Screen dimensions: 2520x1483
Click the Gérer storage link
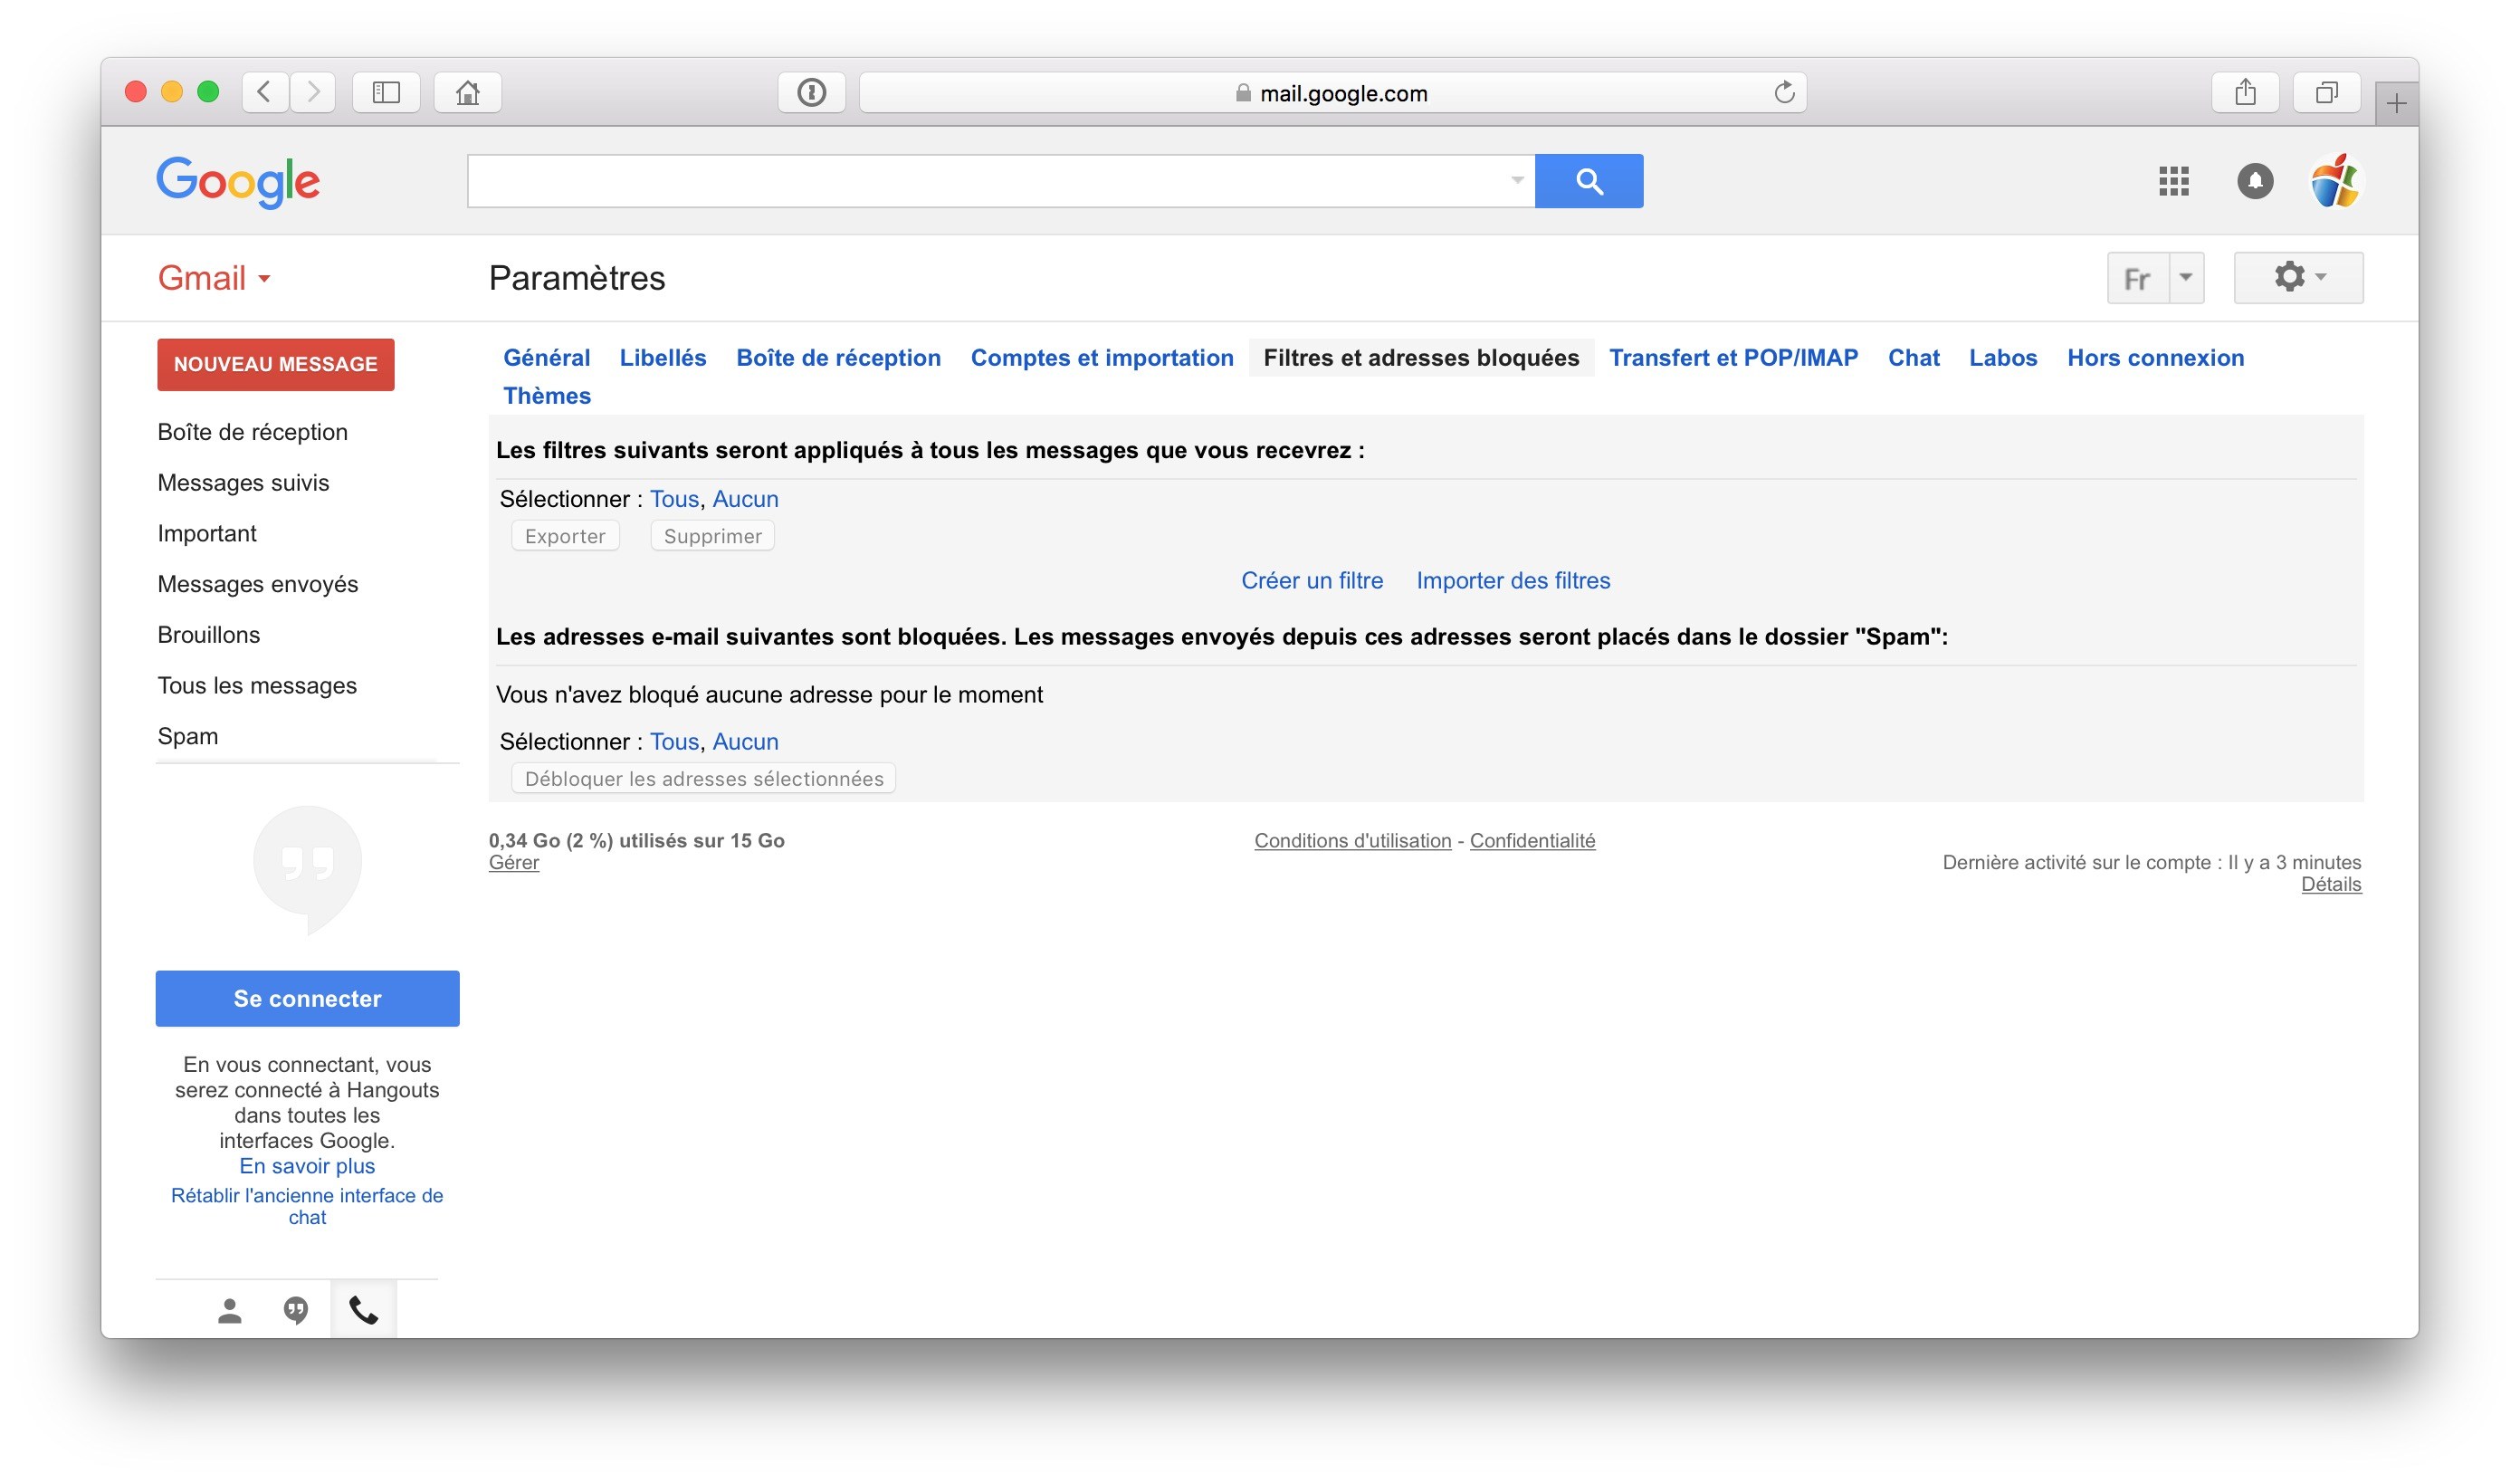(514, 863)
